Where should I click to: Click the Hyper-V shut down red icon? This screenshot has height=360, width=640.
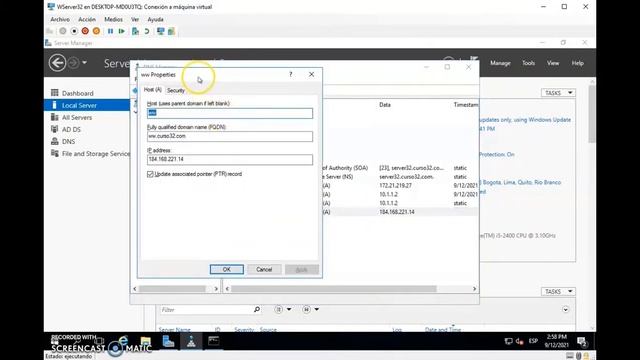(85, 31)
